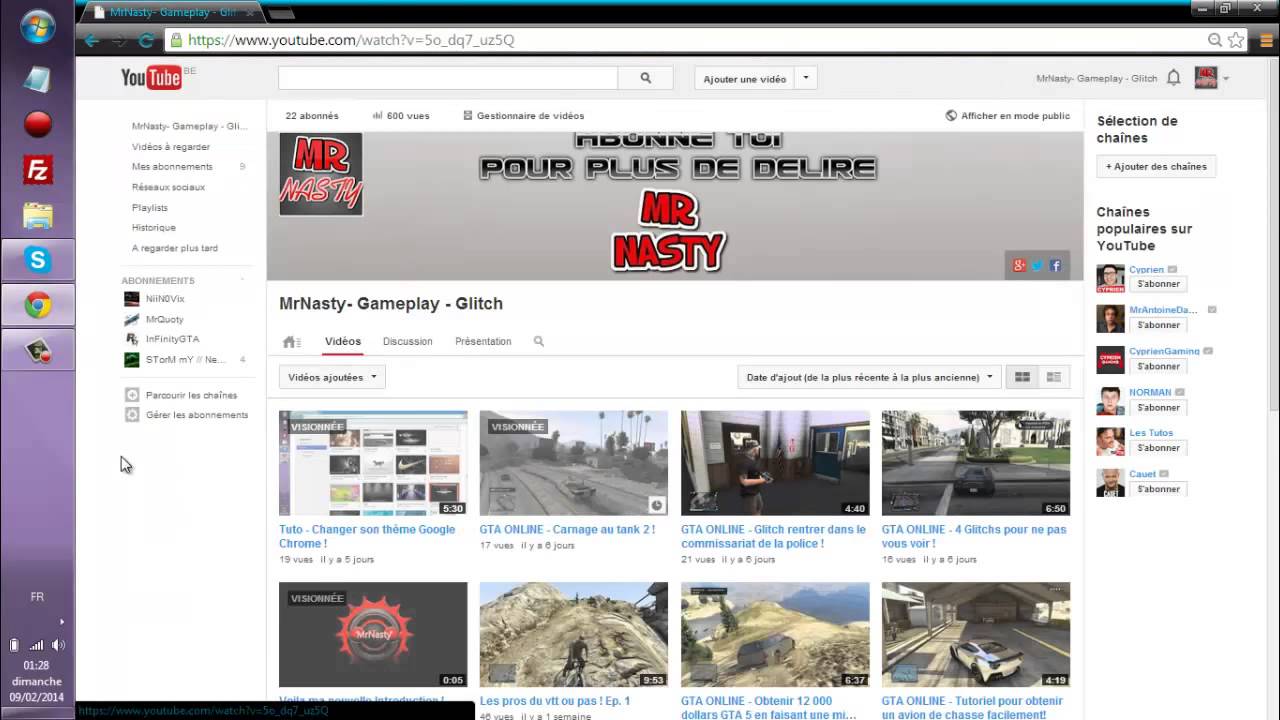Select the Discussion tab

[x=408, y=341]
